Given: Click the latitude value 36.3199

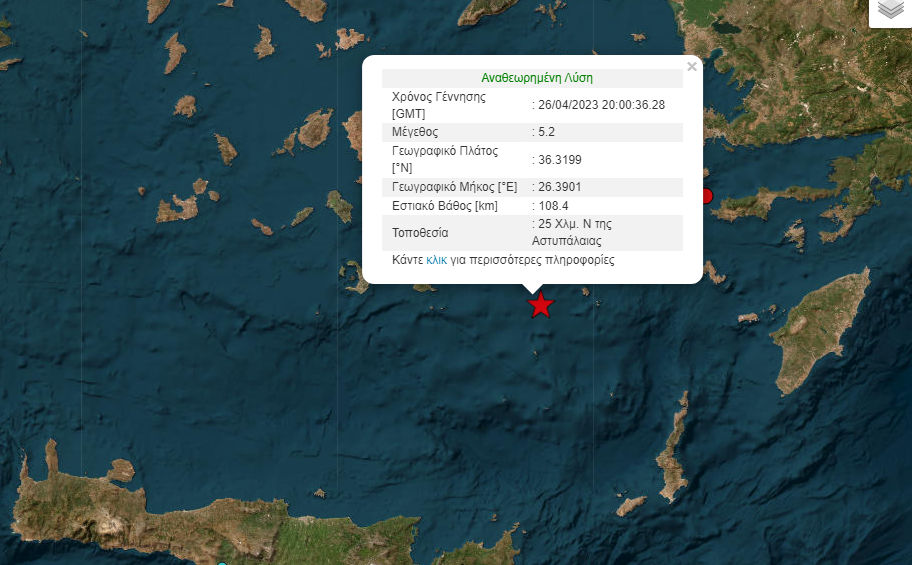Looking at the screenshot, I should point(558,160).
